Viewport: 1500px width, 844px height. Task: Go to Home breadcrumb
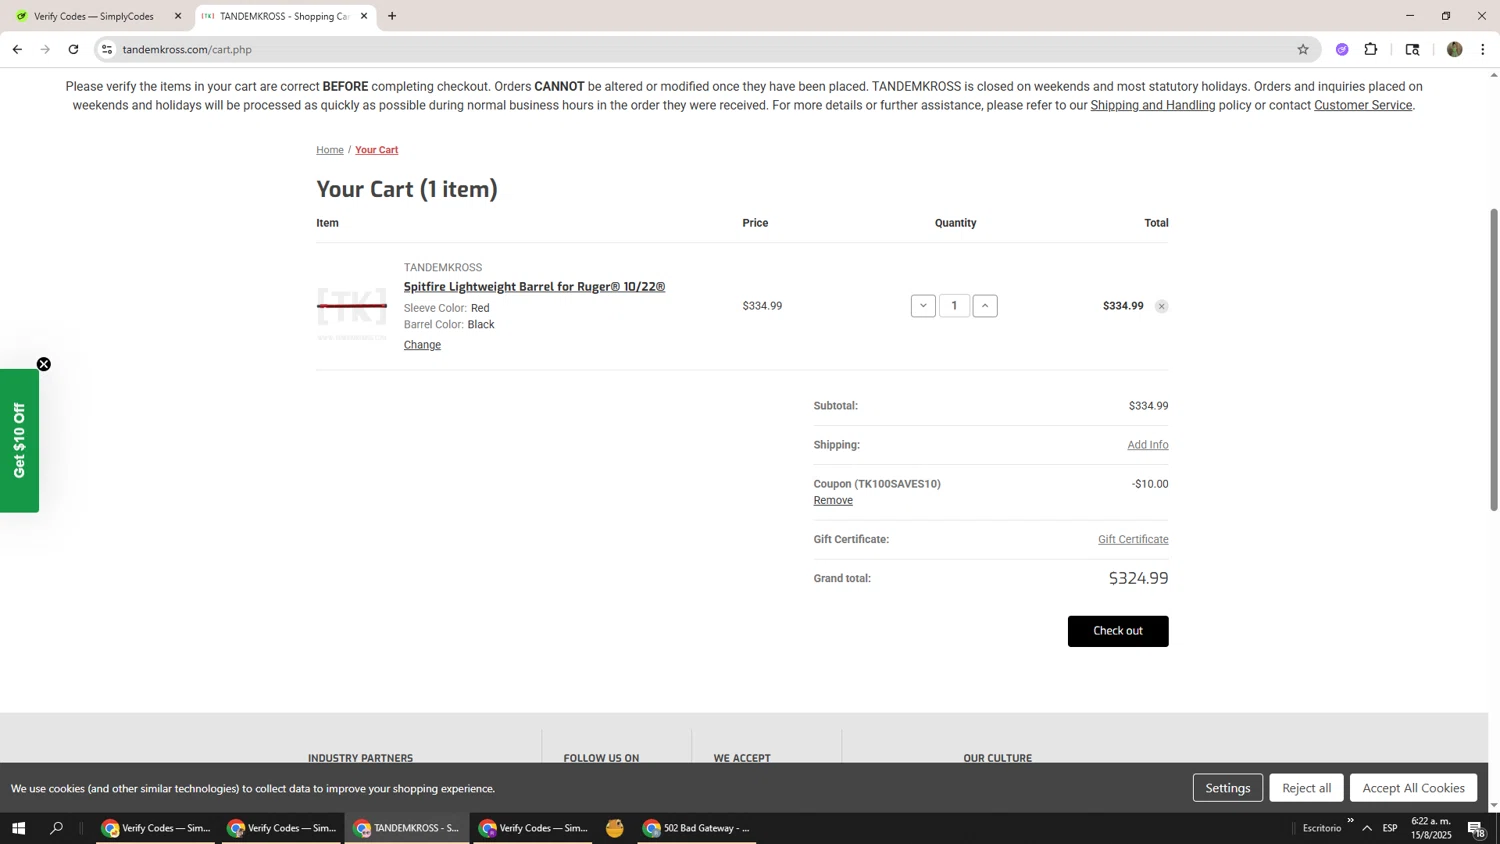click(x=330, y=150)
